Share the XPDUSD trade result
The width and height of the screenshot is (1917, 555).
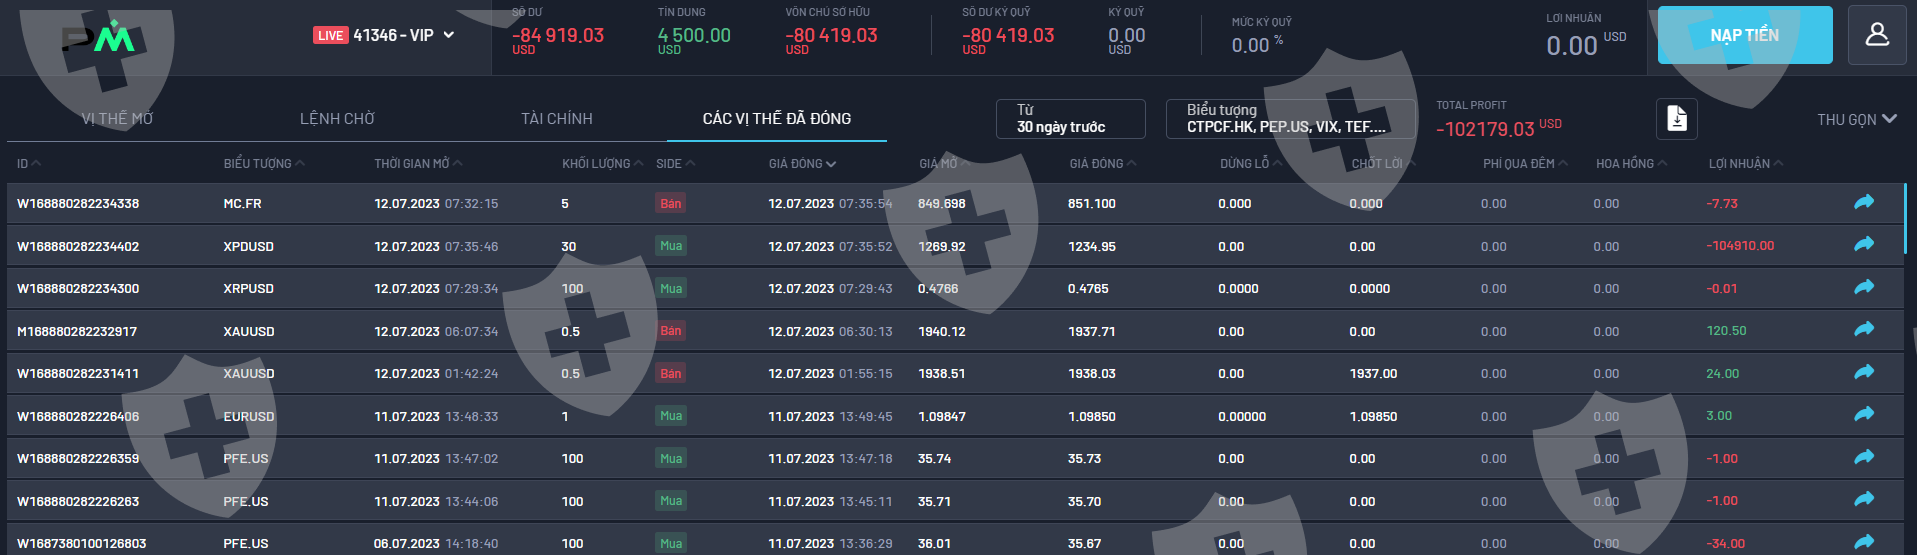pyautogui.click(x=1863, y=245)
